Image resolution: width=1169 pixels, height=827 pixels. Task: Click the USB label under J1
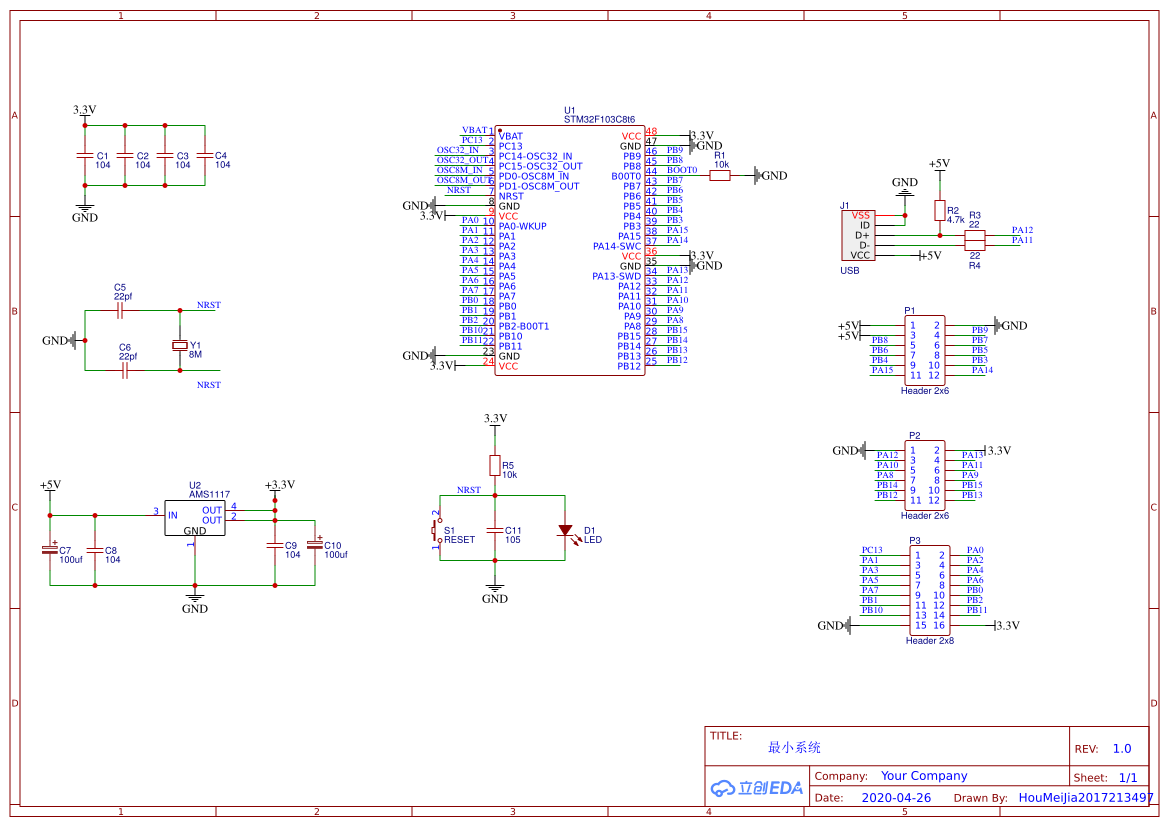pyautogui.click(x=850, y=271)
